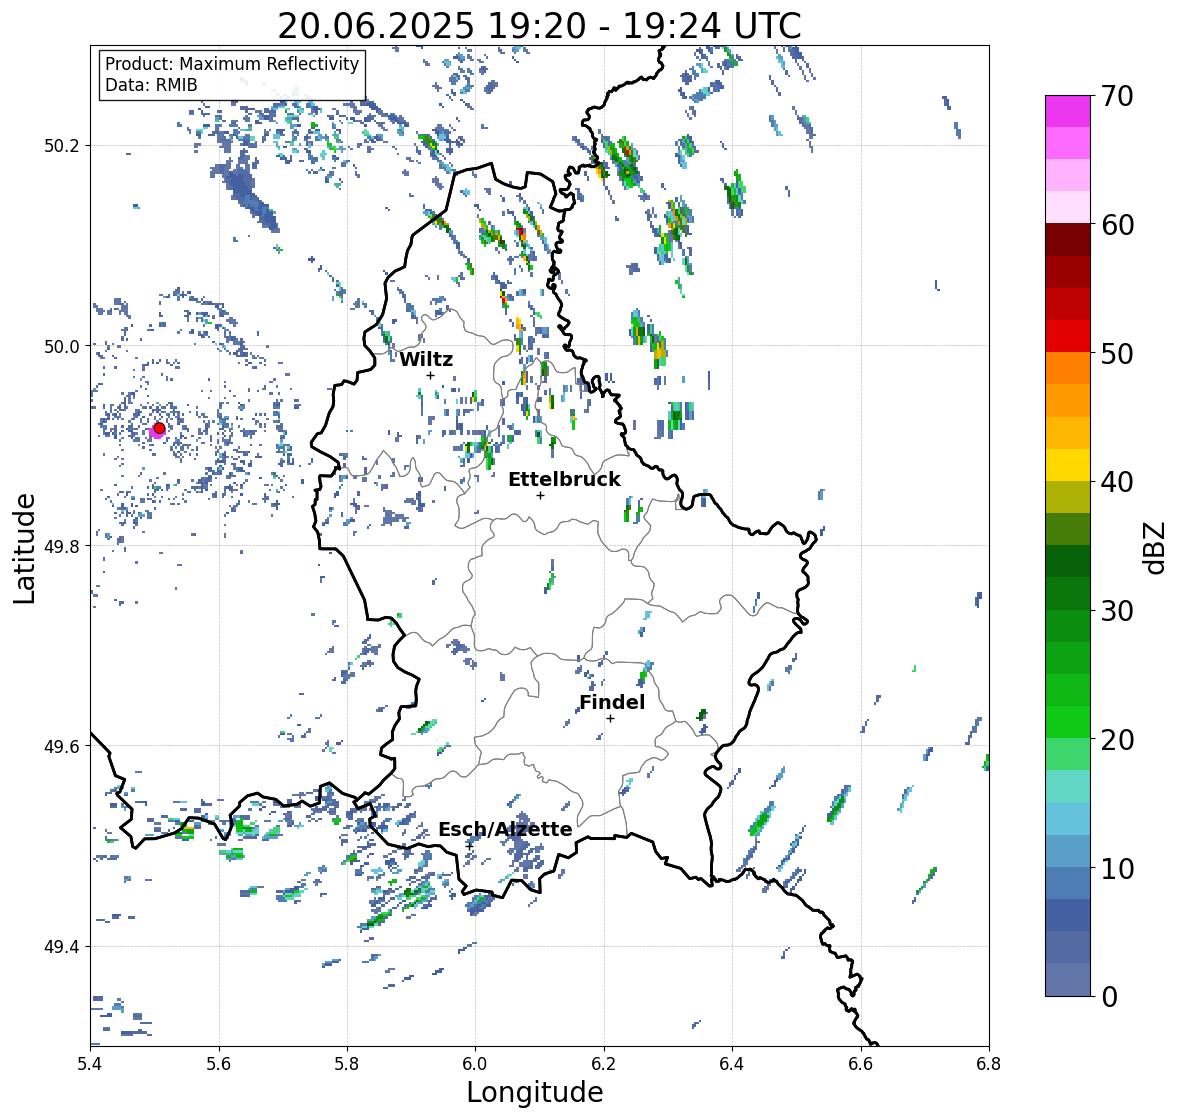
Task: Click the longitude tick label 5.8
Action: click(x=347, y=1064)
